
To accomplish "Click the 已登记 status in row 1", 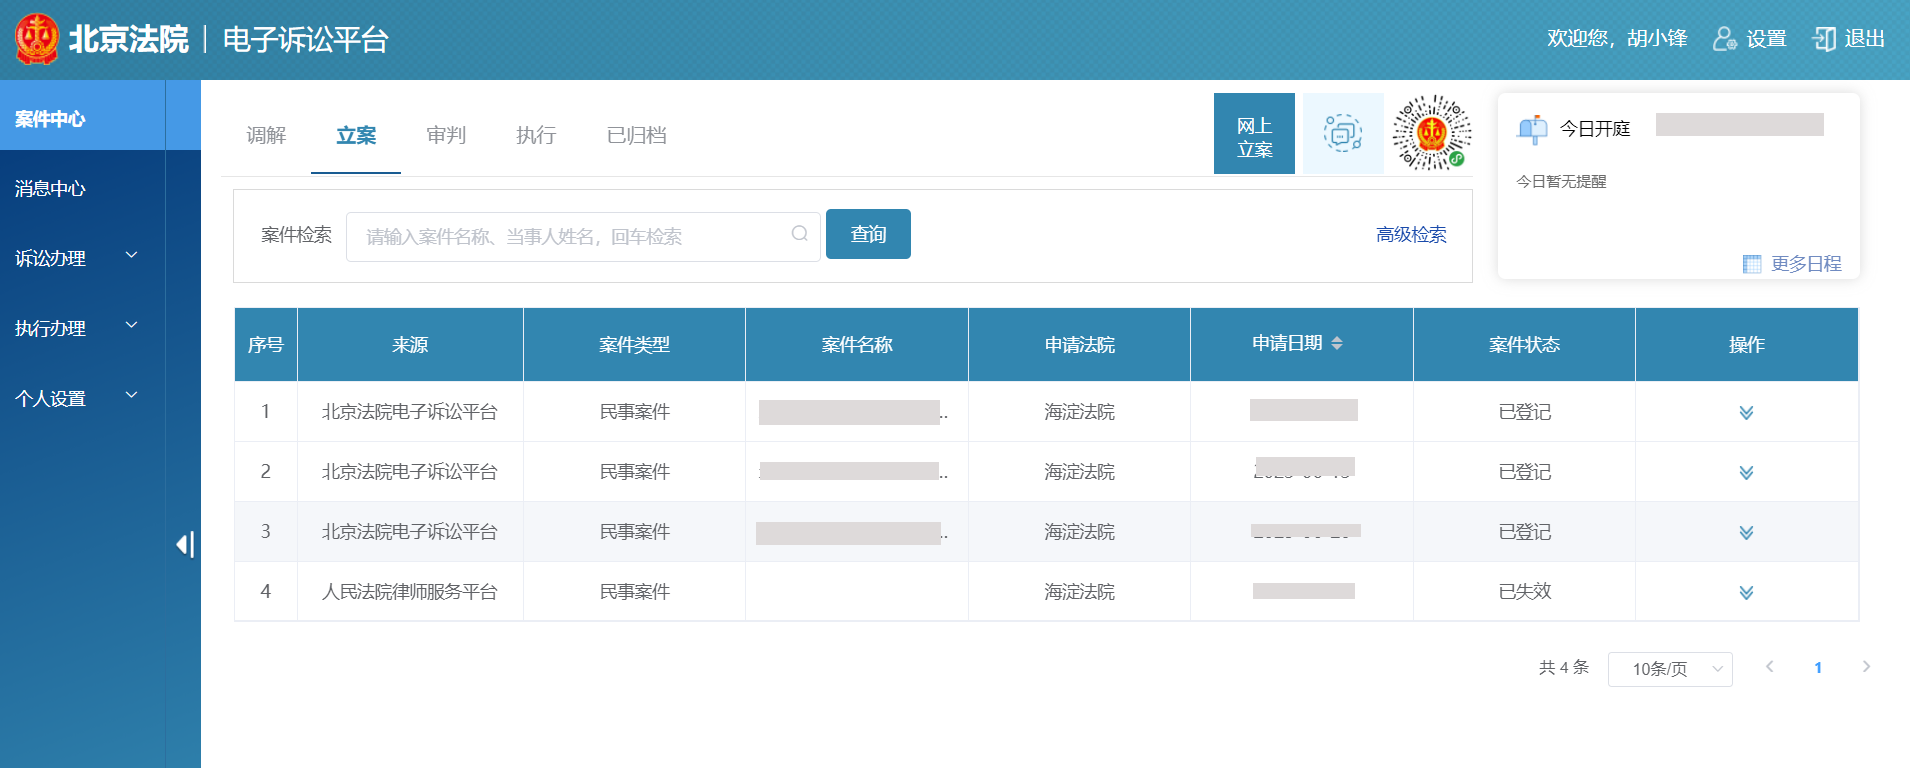I will [1524, 412].
